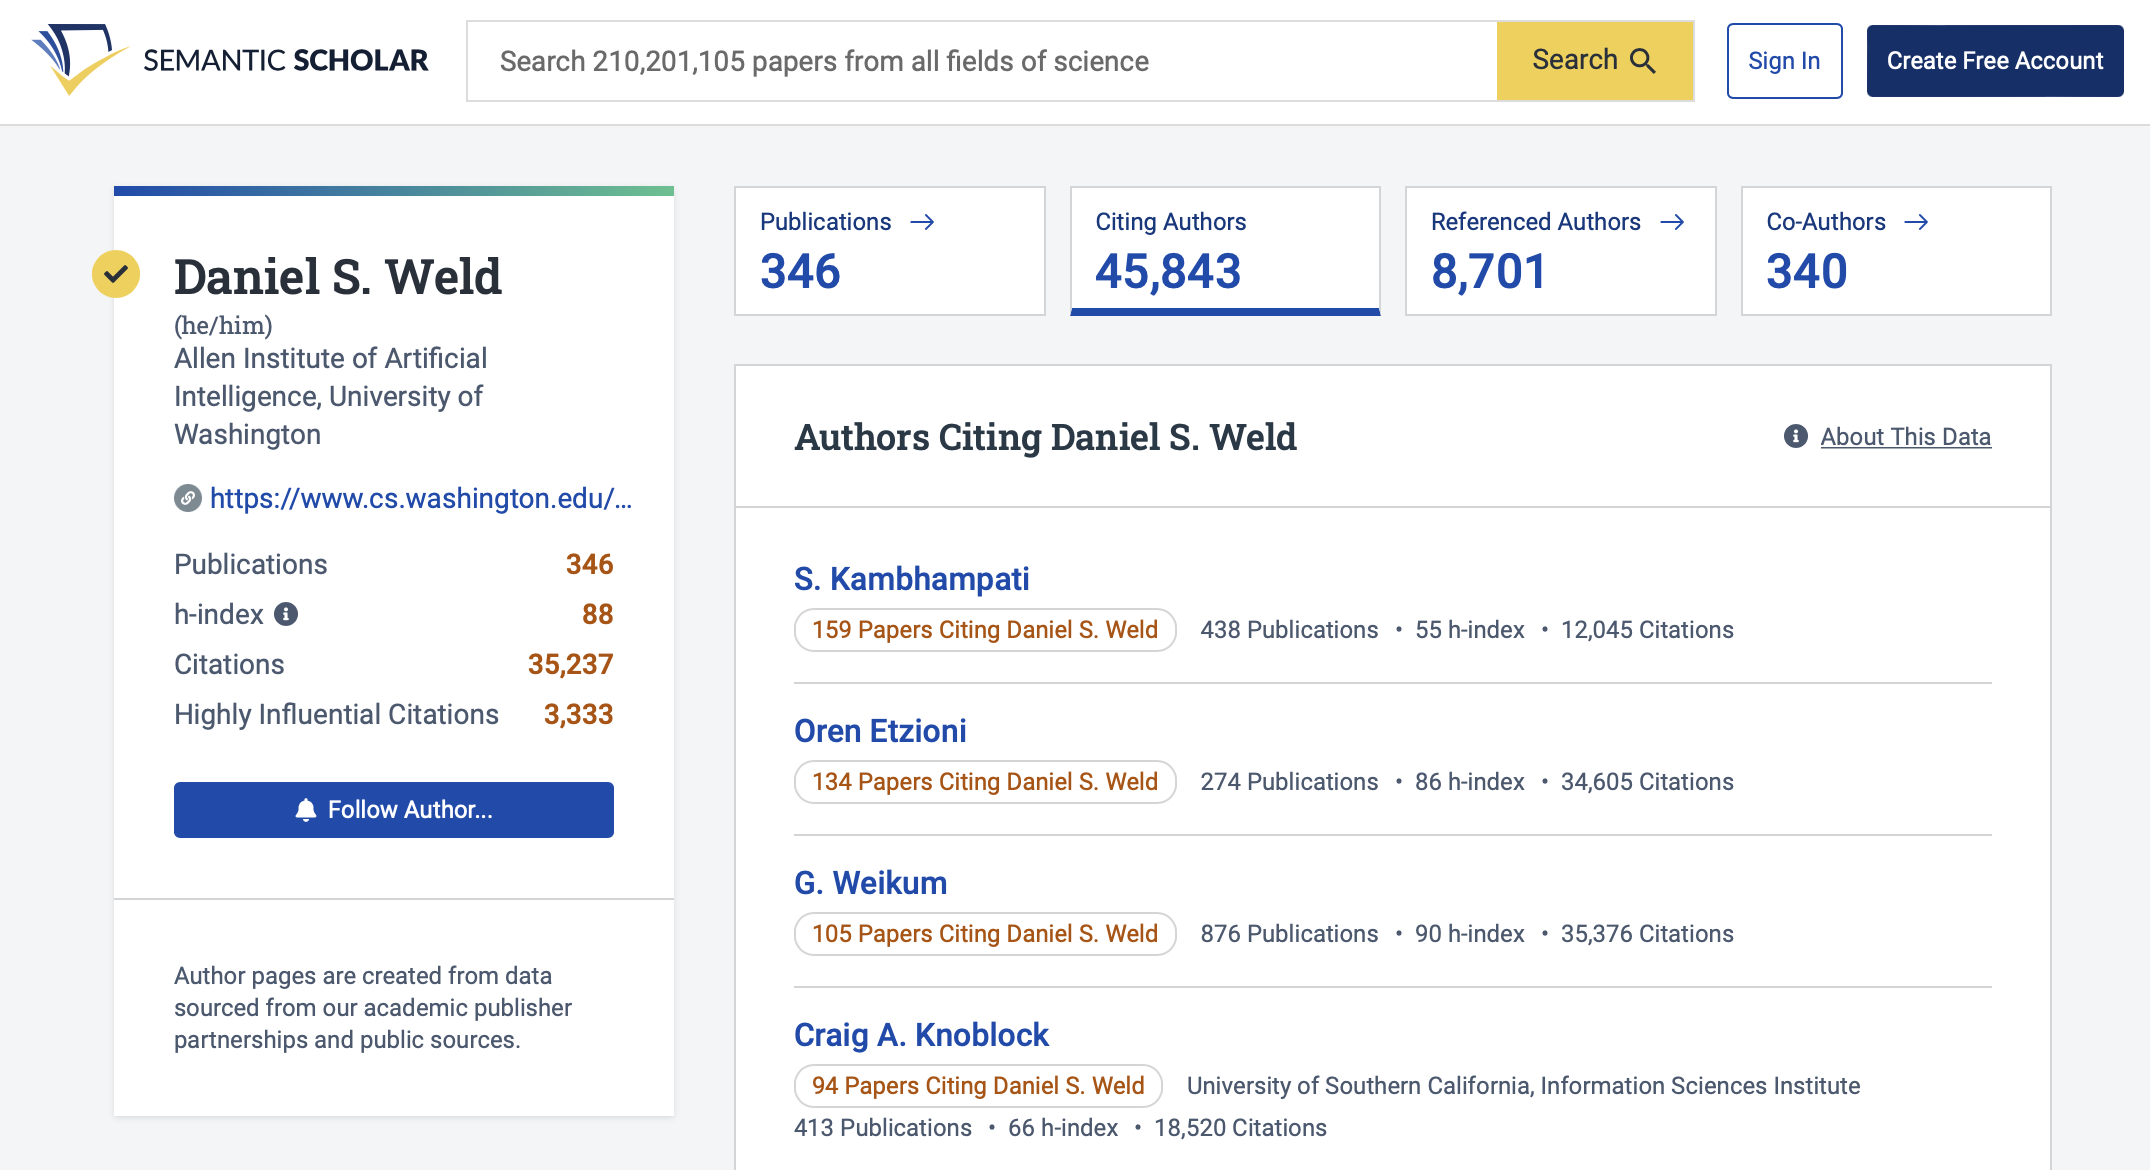Screen dimensions: 2150x1170
Task: Click the arrow icon in the Co-Authors card
Action: (x=1919, y=222)
